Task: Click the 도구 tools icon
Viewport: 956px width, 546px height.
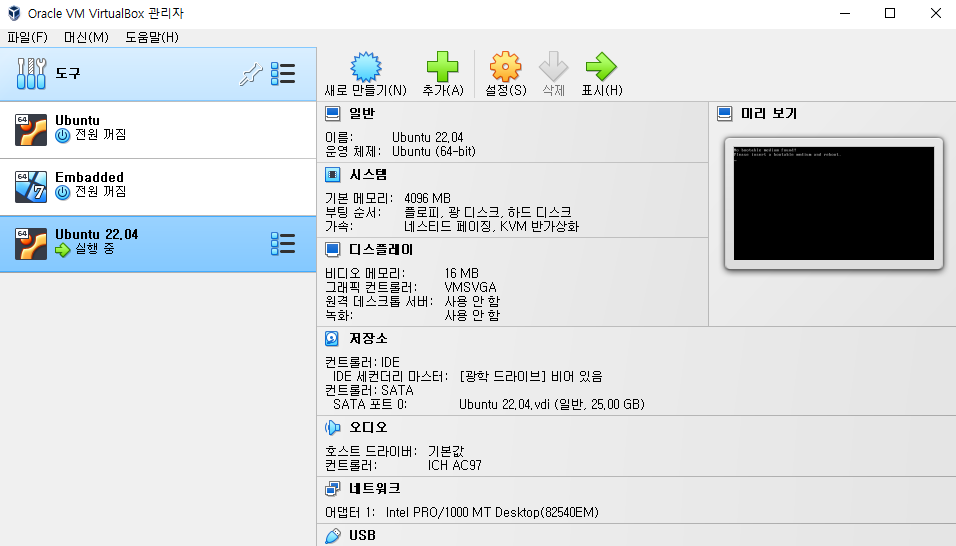Action: pos(31,74)
